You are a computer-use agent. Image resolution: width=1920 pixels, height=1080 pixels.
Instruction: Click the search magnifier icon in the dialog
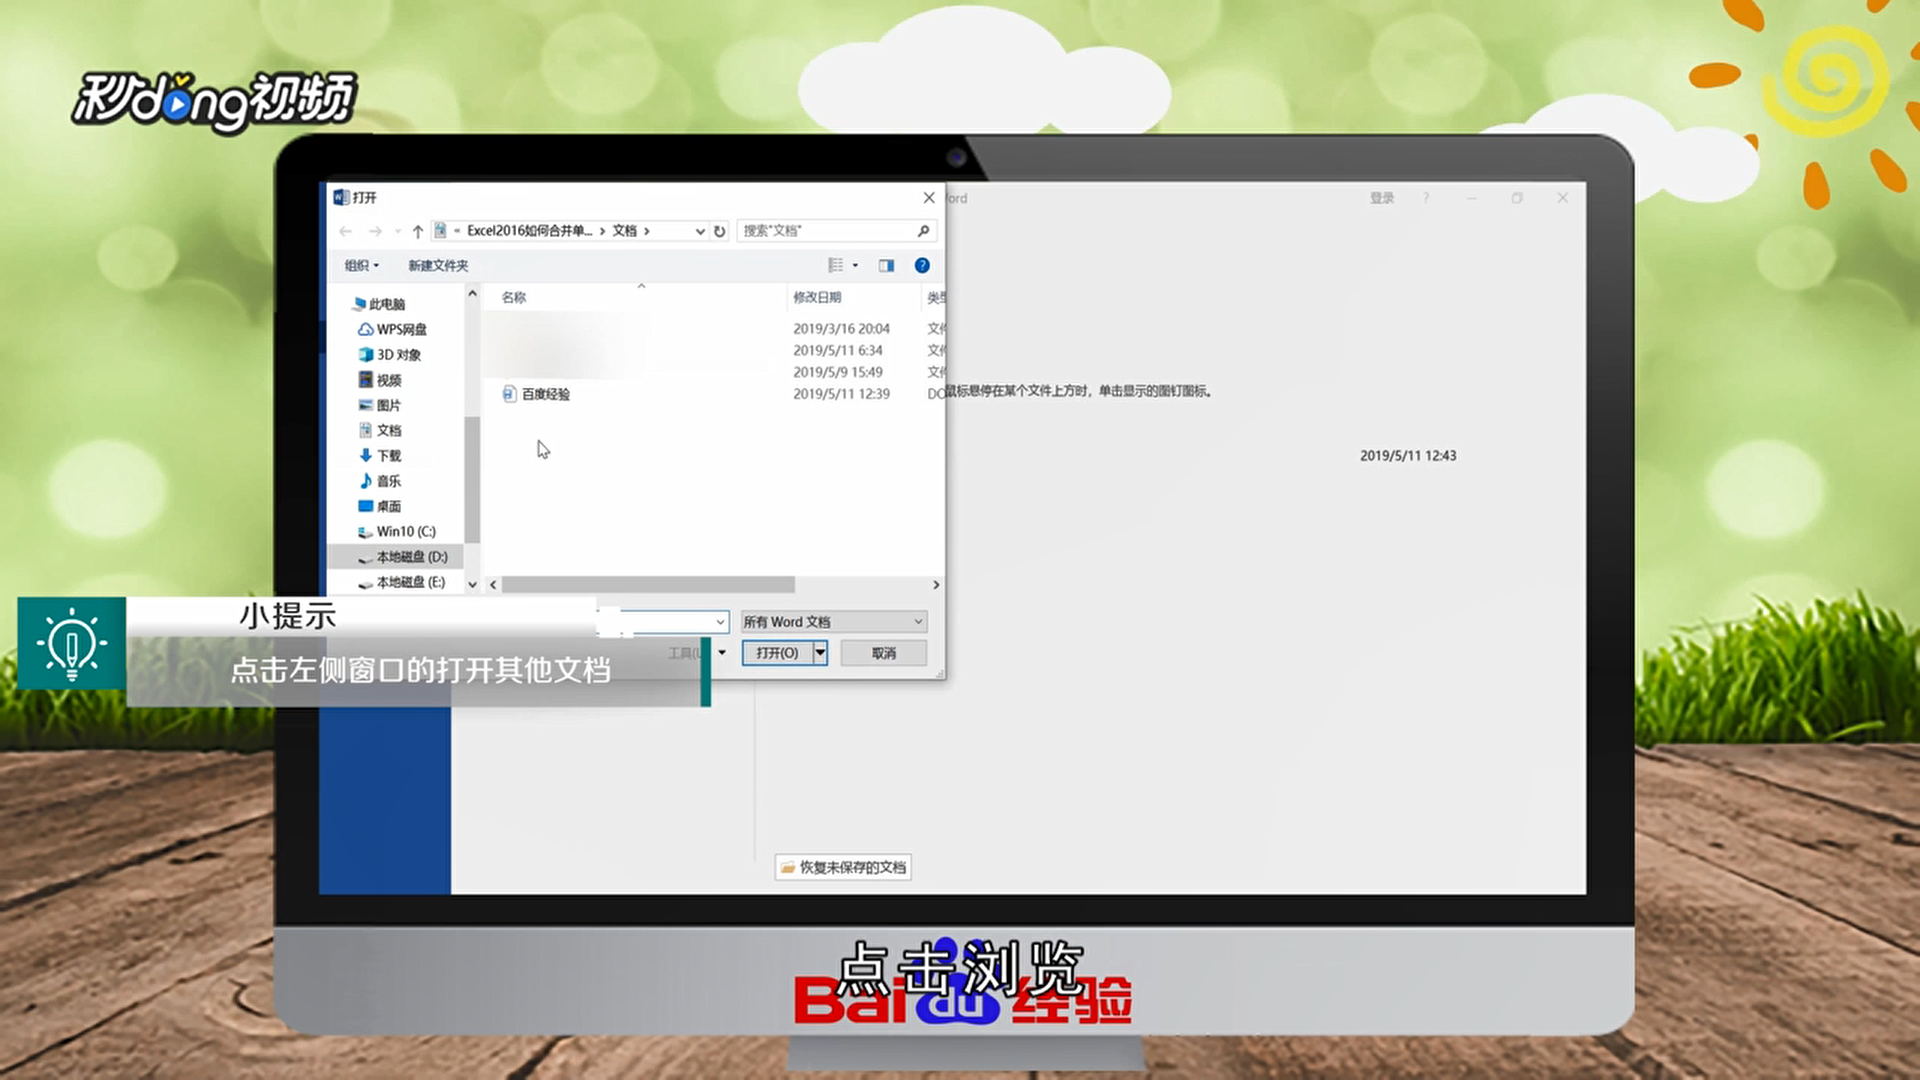pyautogui.click(x=923, y=231)
